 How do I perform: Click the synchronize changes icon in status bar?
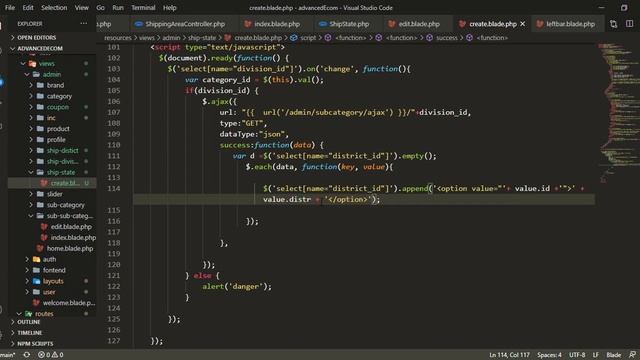point(27,355)
